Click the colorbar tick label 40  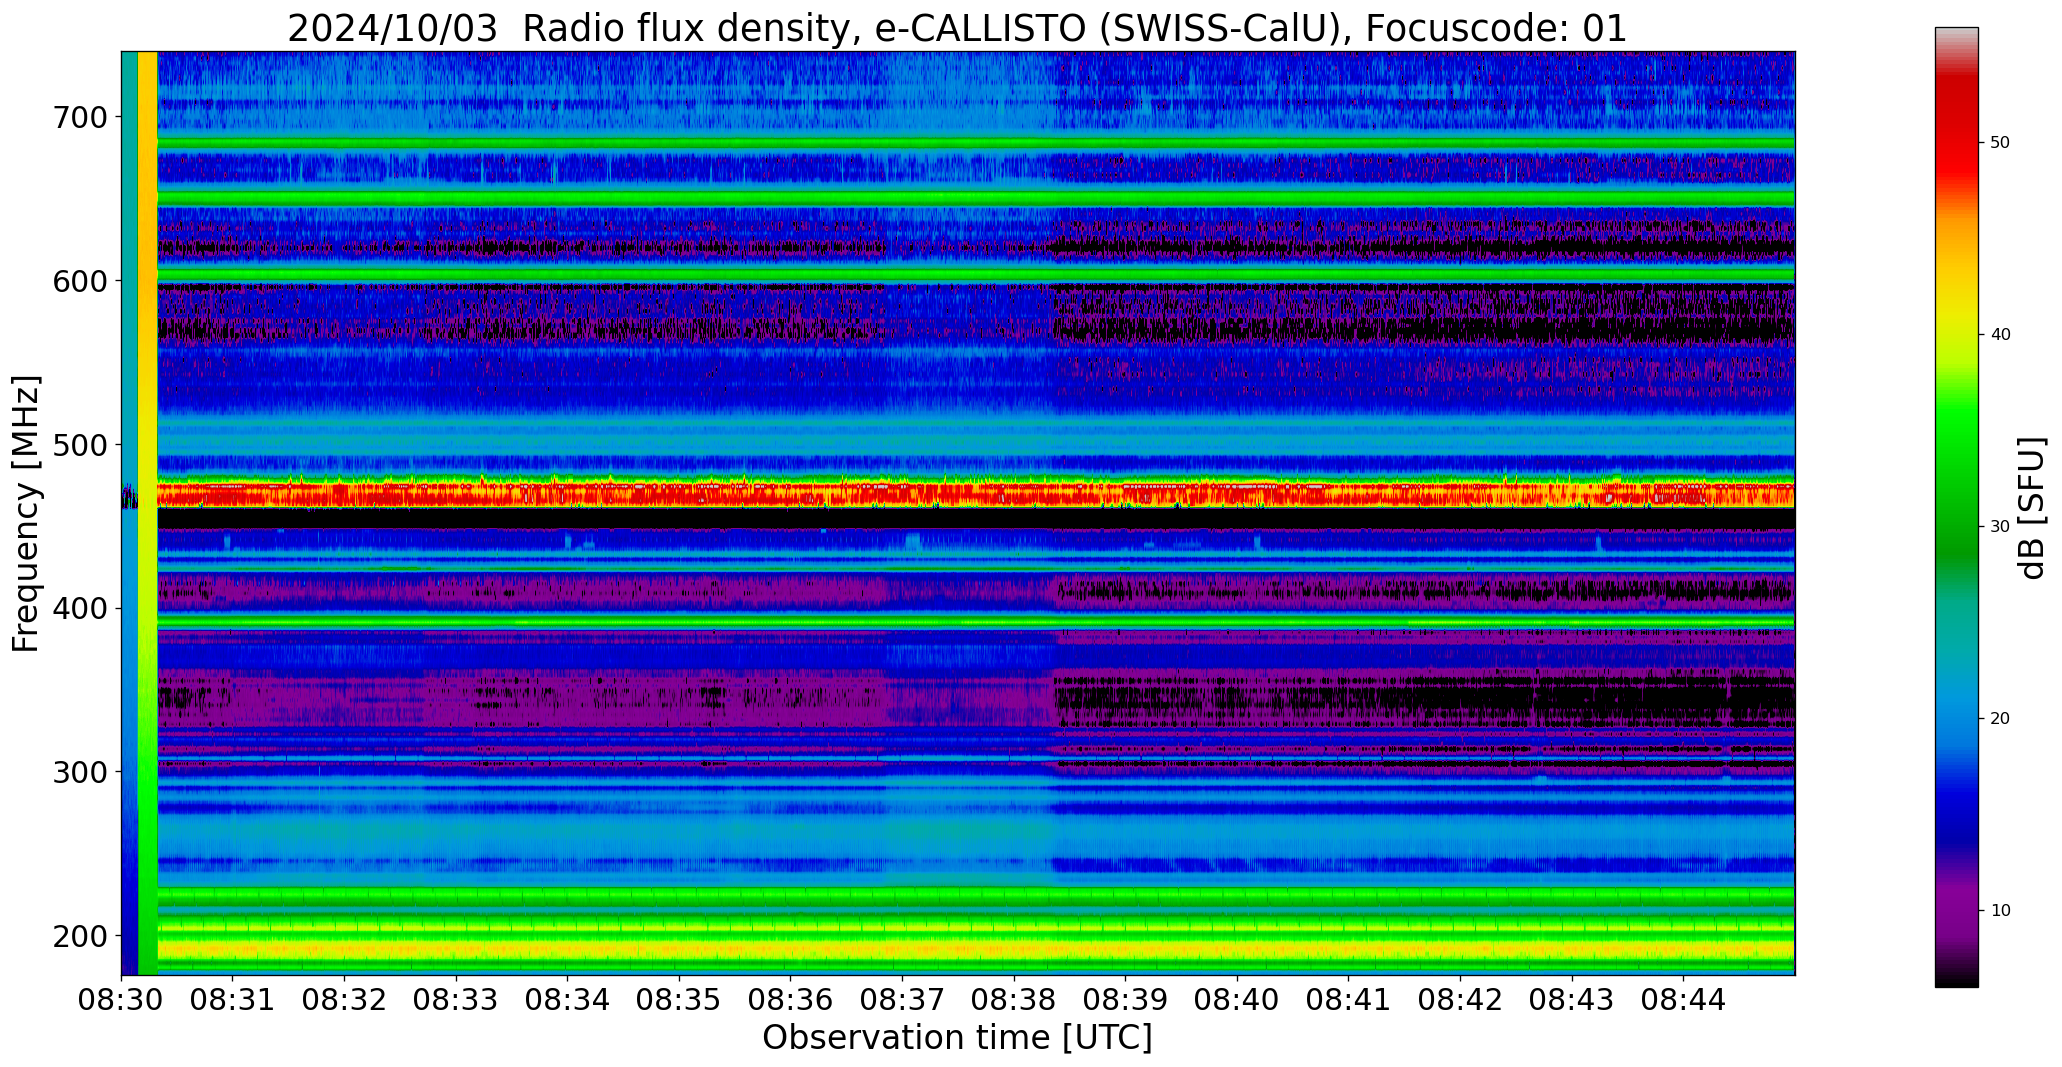2000,334
